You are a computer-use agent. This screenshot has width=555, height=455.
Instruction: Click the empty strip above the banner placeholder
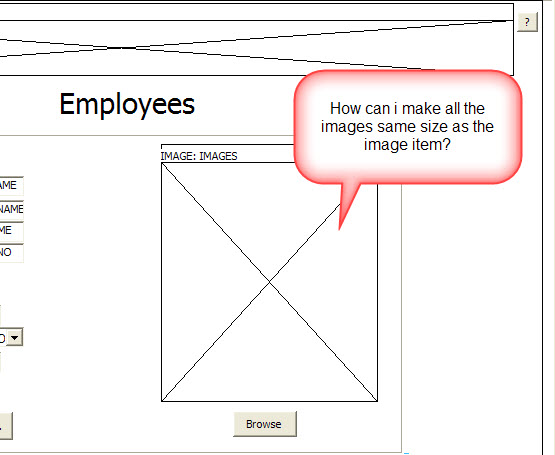pos(256,12)
